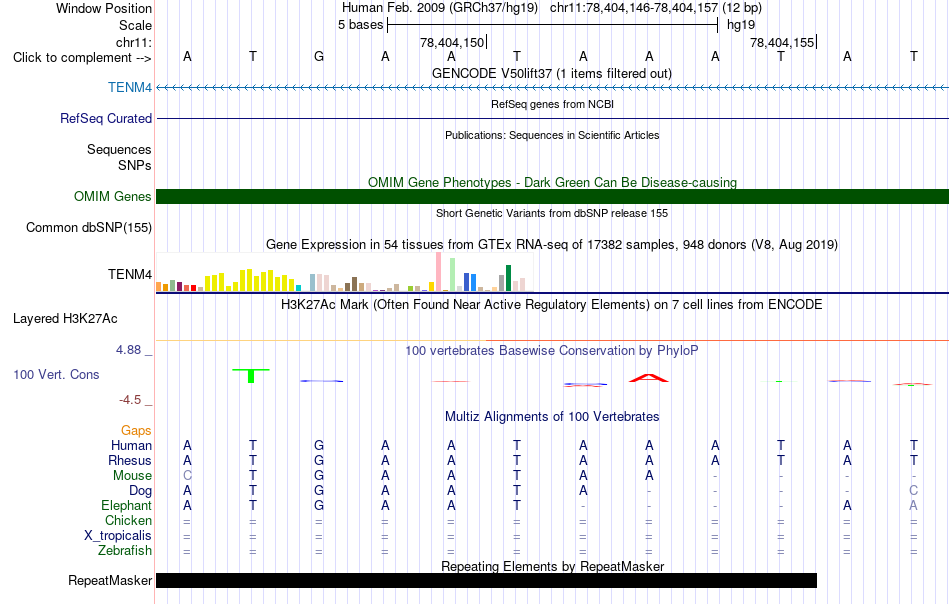Click the 78,404,155 position marker
Screen dimensions: 950x604
pyautogui.click(x=782, y=42)
